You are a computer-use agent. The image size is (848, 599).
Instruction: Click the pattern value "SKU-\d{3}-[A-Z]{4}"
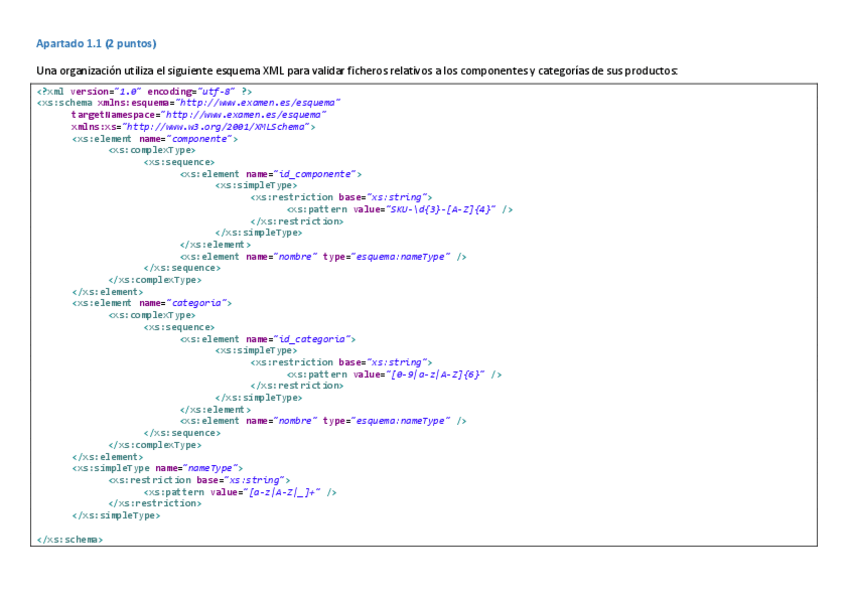441,209
